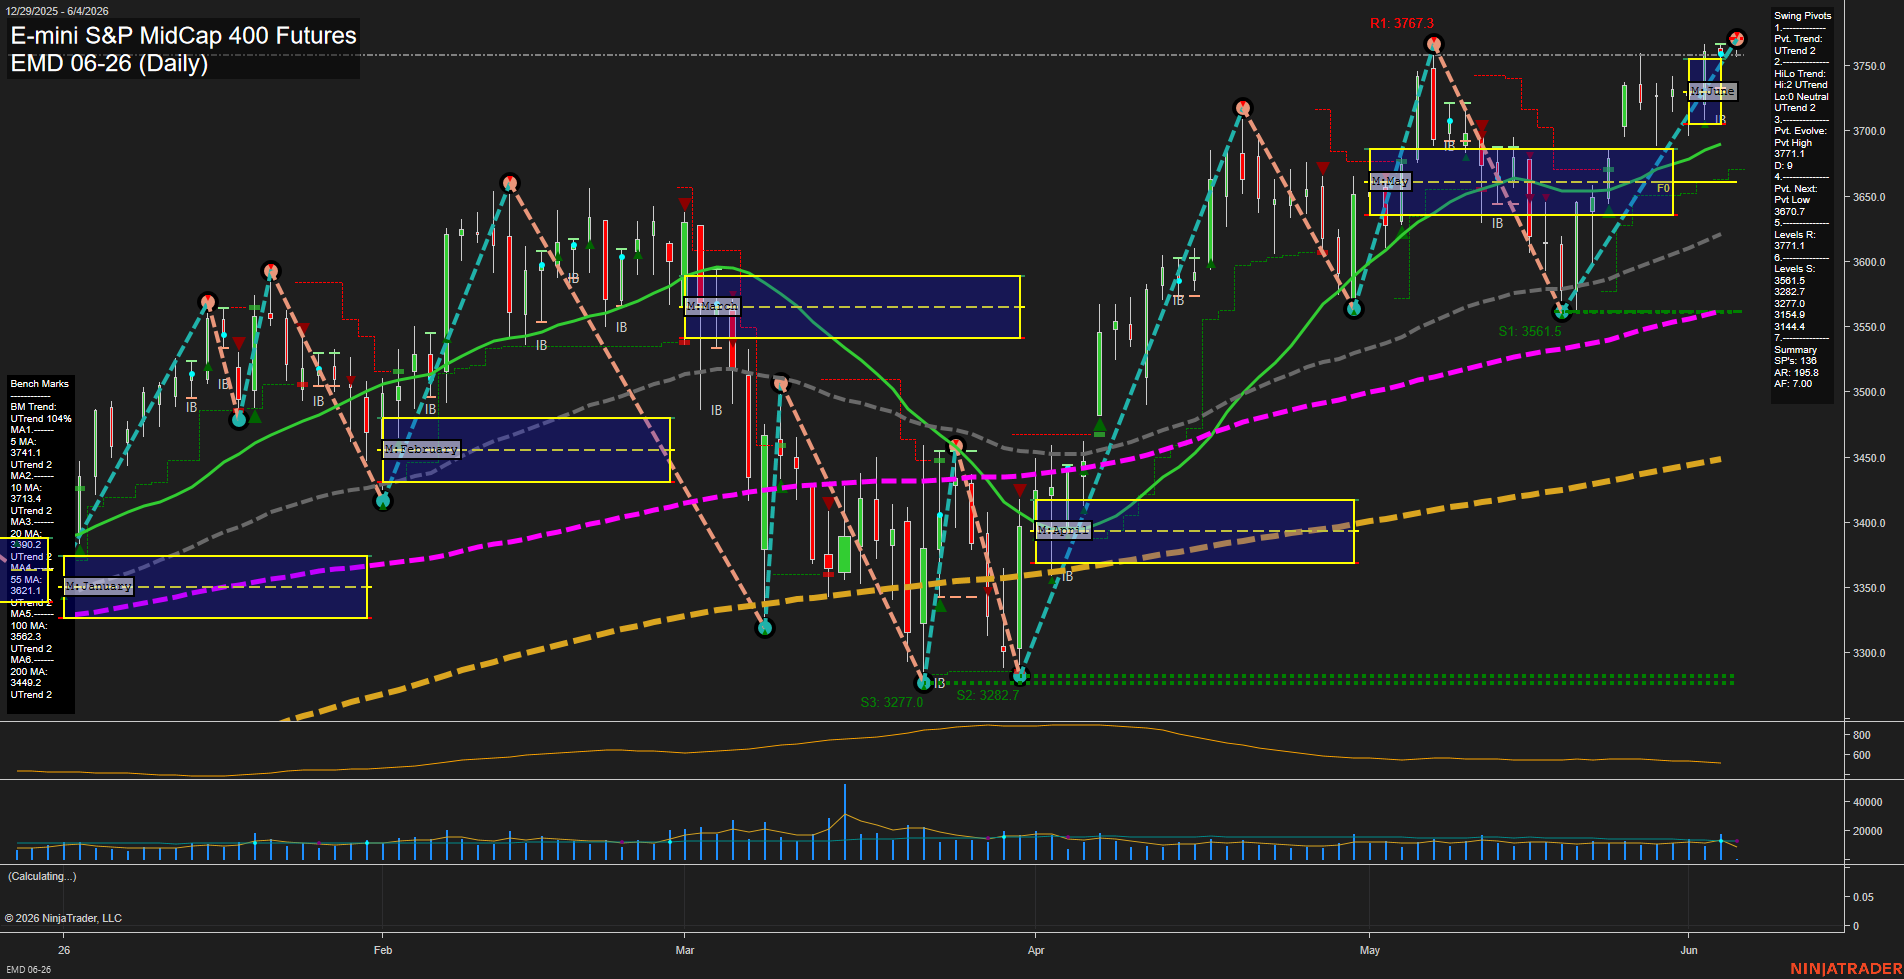The image size is (1904, 979).
Task: Click the F0 label beside the May range box
Action: coord(1663,188)
